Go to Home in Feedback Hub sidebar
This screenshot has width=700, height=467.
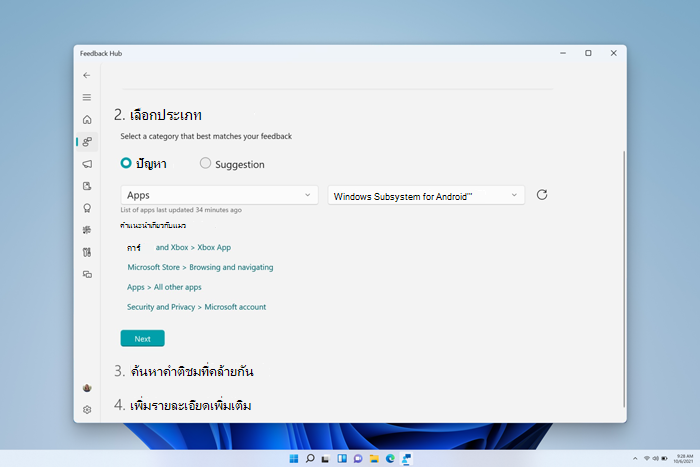click(x=87, y=120)
